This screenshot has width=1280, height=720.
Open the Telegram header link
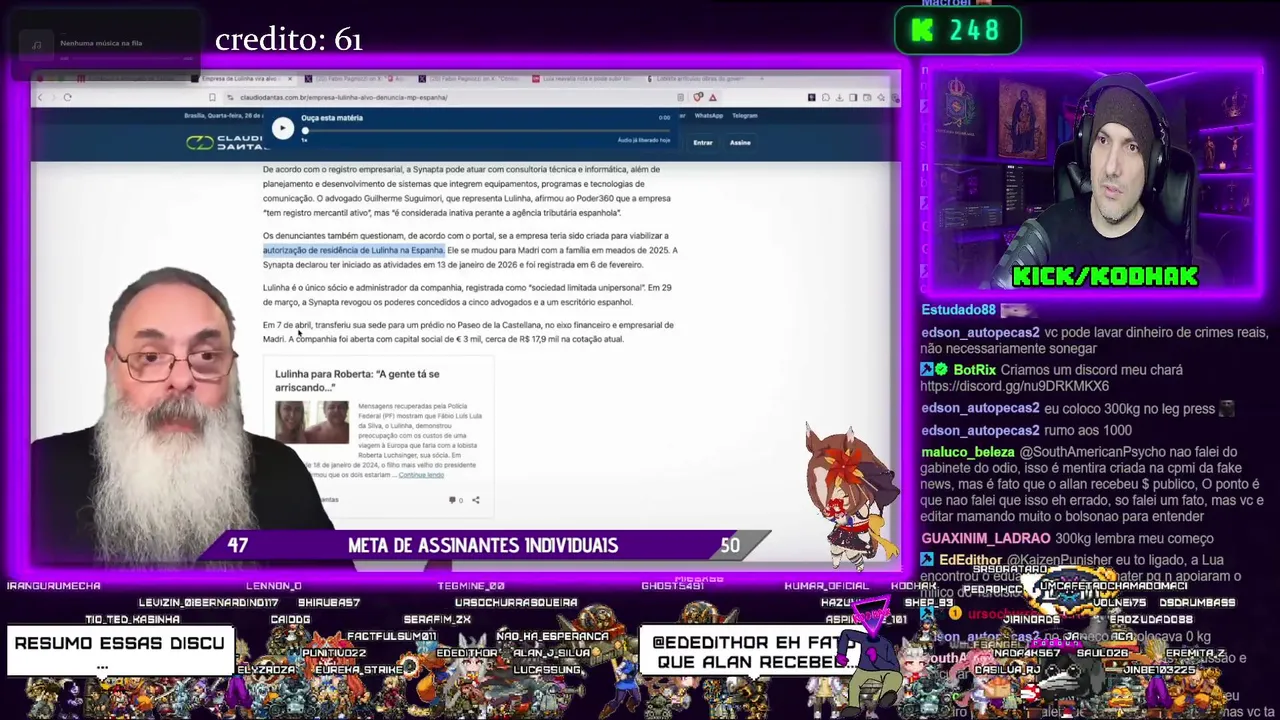(x=744, y=116)
